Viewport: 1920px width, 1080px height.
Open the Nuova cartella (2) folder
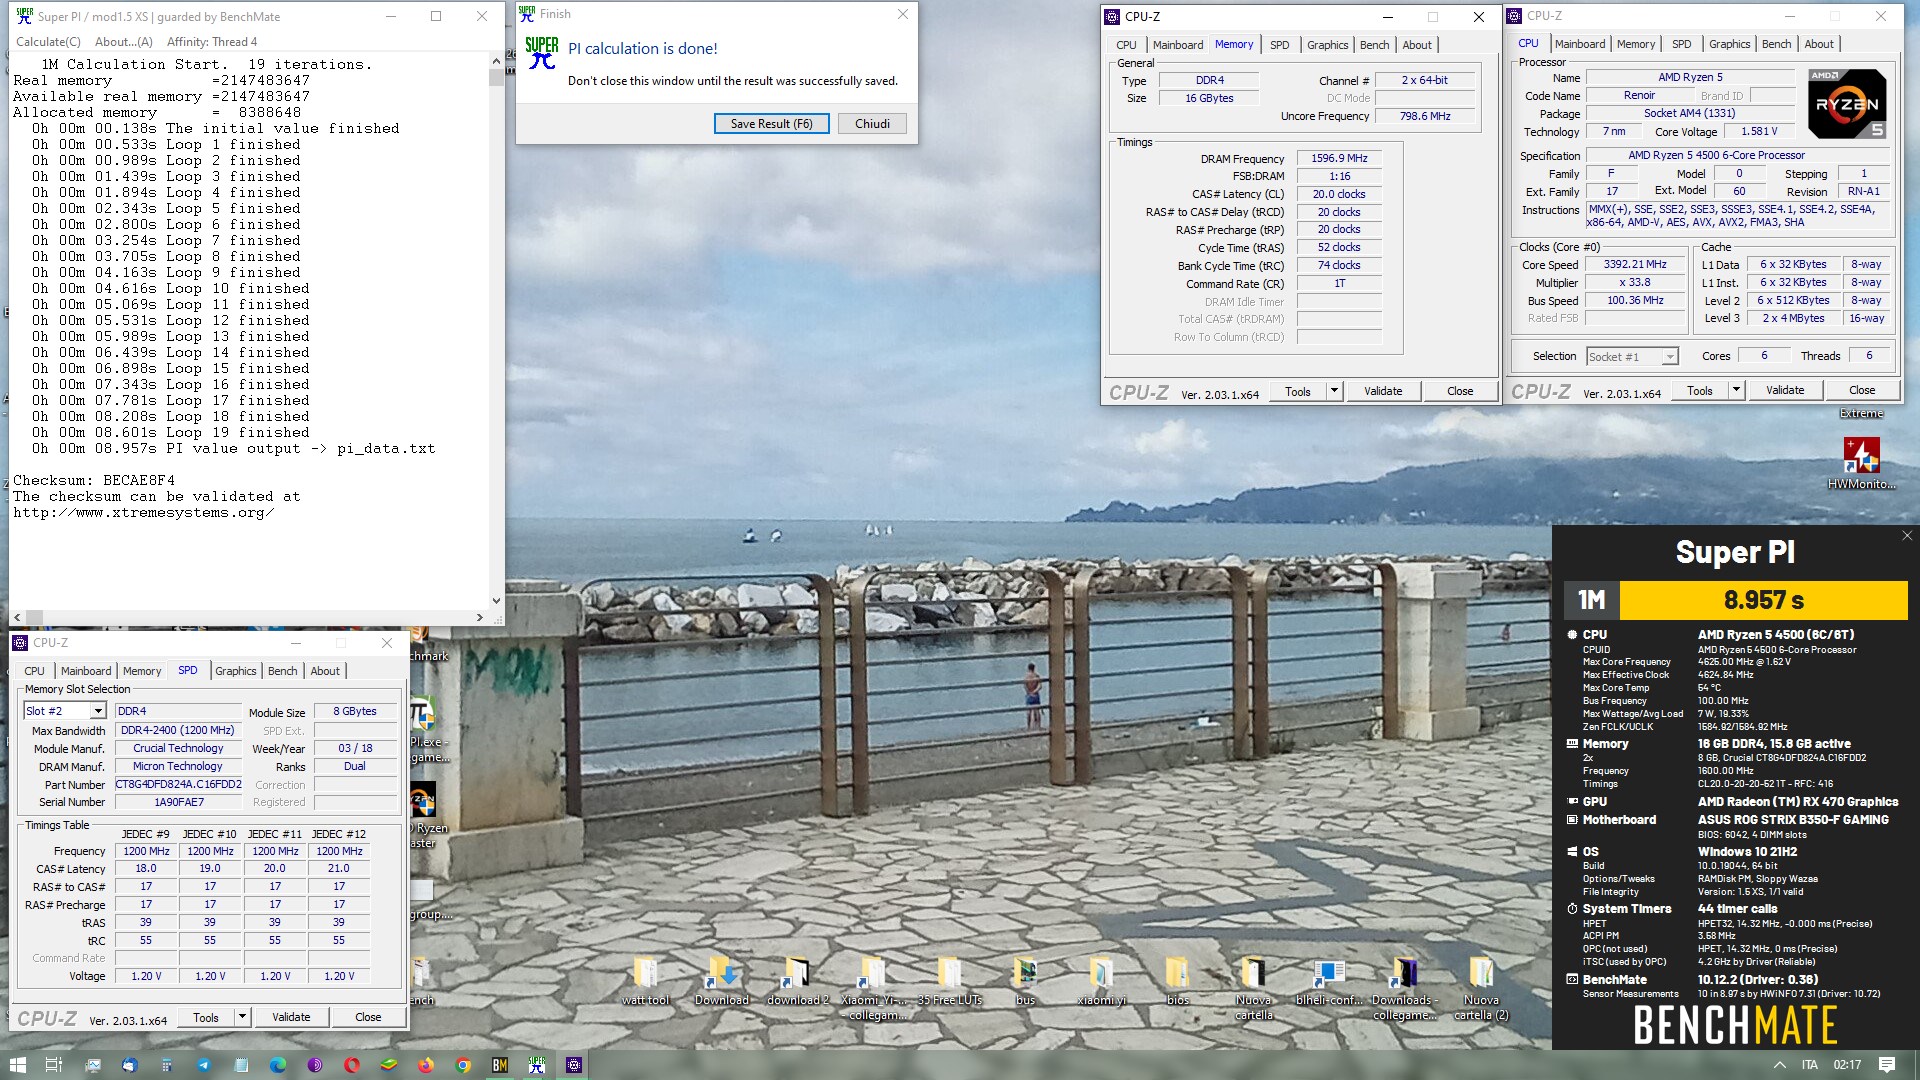(x=1481, y=988)
